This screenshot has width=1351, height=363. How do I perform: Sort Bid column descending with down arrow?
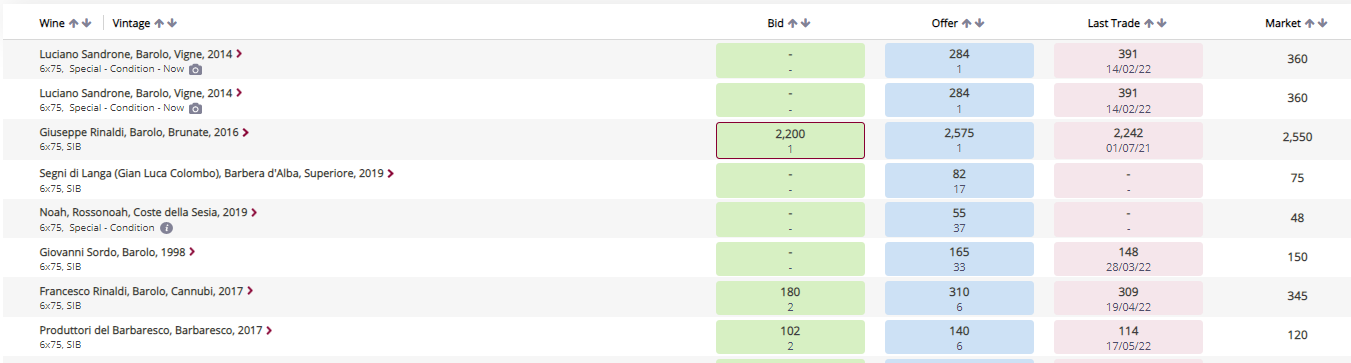coord(806,23)
